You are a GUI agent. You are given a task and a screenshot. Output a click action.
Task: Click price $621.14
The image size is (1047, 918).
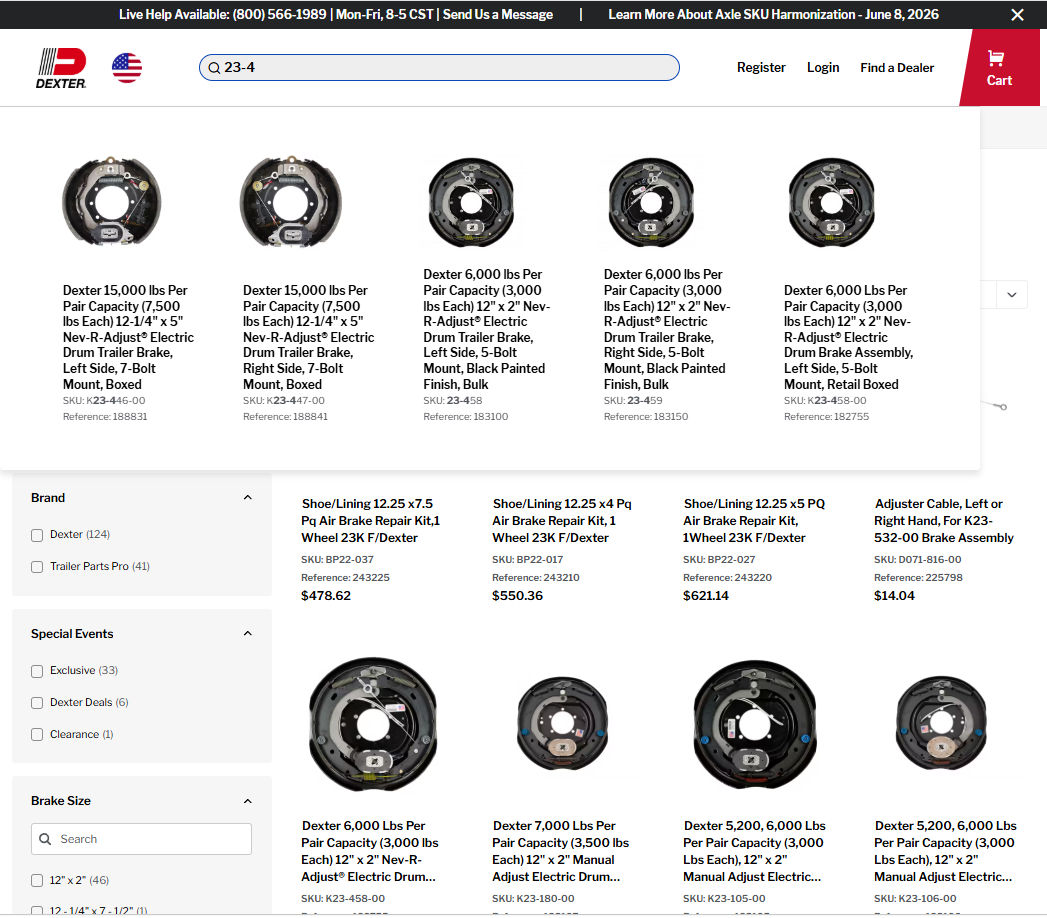pyautogui.click(x=706, y=596)
